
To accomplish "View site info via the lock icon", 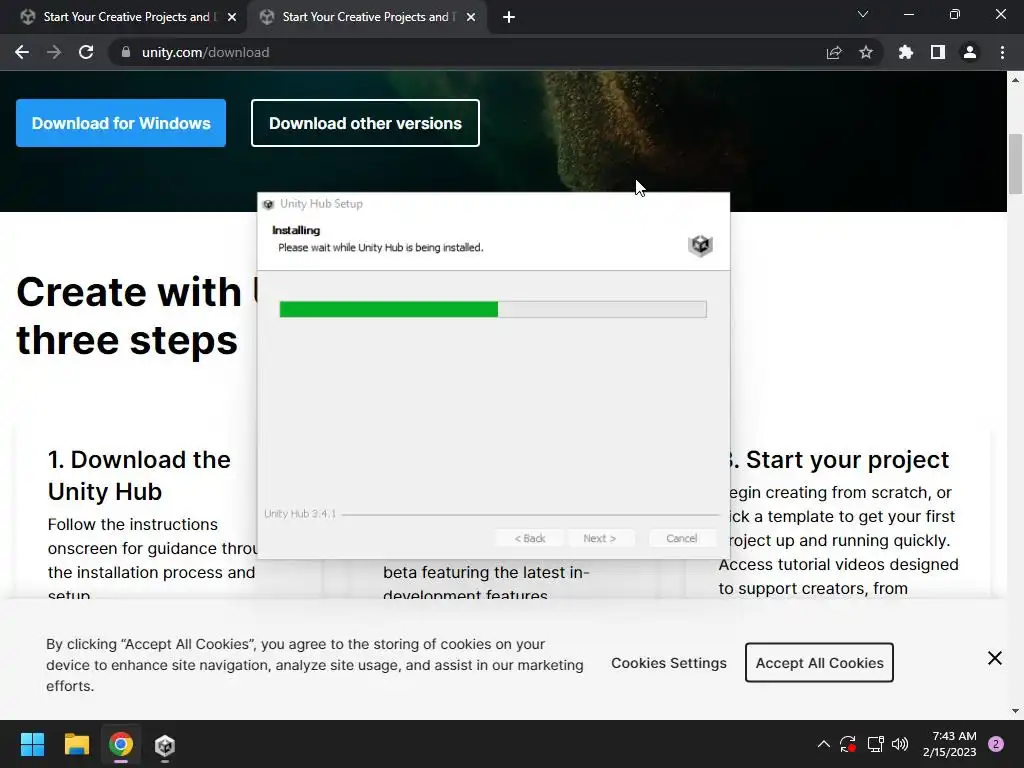I will pyautogui.click(x=126, y=52).
